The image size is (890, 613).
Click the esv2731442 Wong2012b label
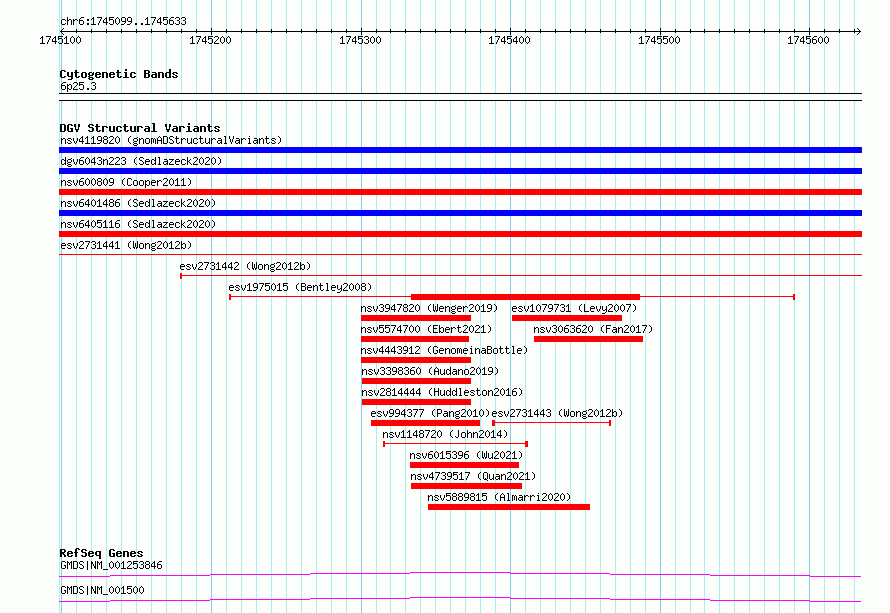[x=245, y=266]
